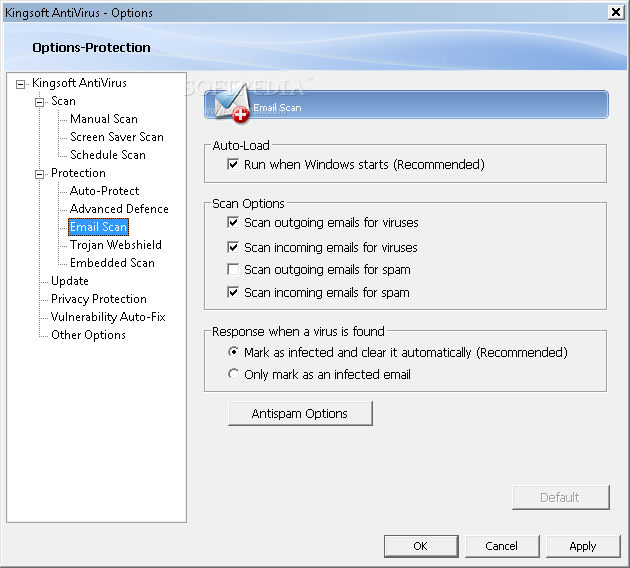Image resolution: width=630 pixels, height=568 pixels.
Task: Select the Protection node label
Action: click(78, 173)
